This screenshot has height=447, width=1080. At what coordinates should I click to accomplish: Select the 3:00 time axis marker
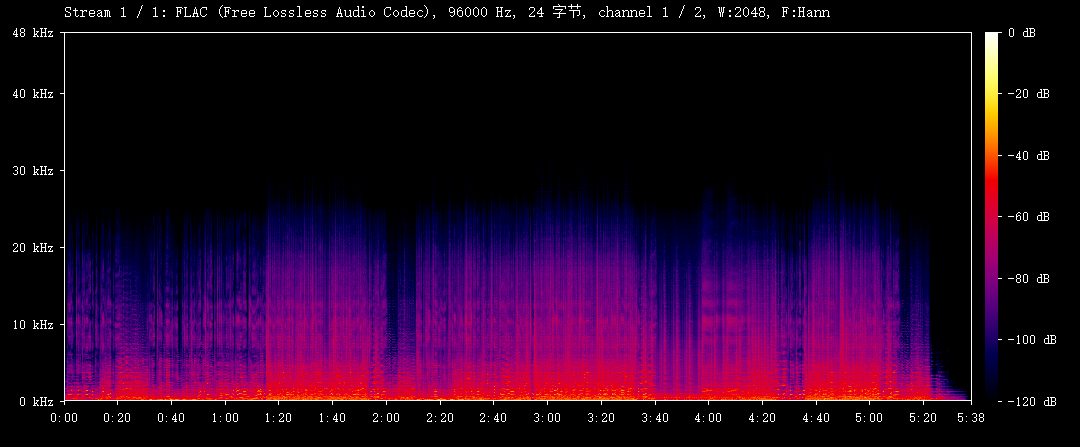tap(547, 417)
